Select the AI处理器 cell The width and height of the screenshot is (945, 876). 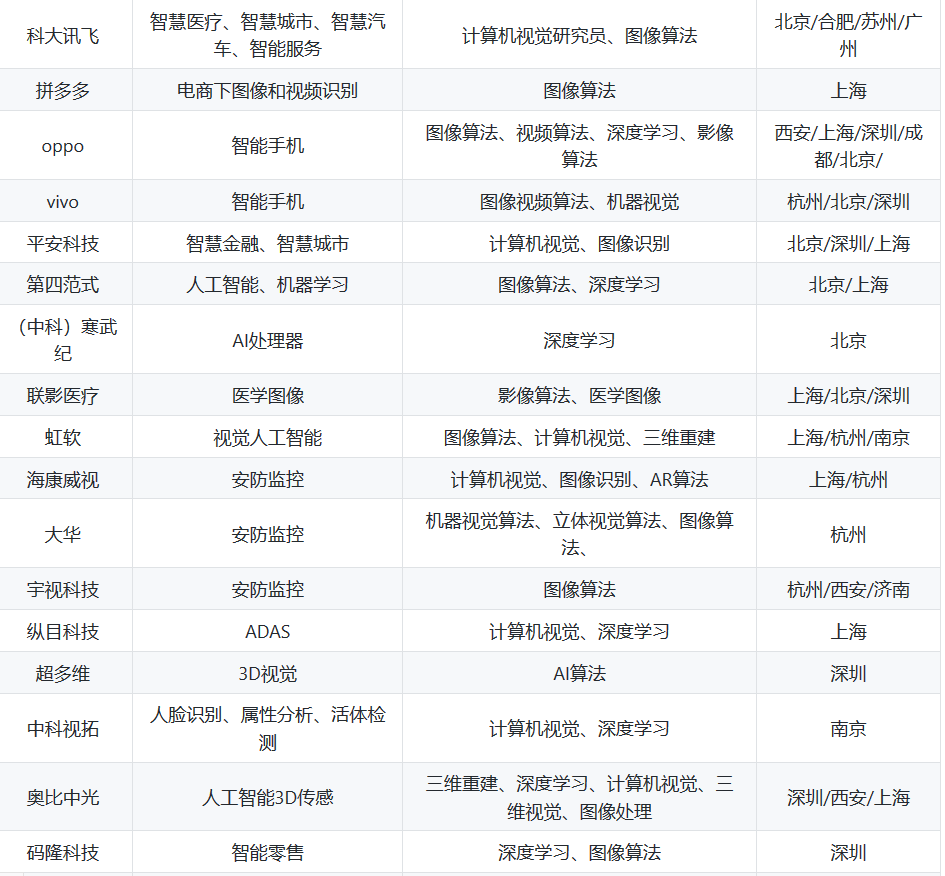point(268,341)
